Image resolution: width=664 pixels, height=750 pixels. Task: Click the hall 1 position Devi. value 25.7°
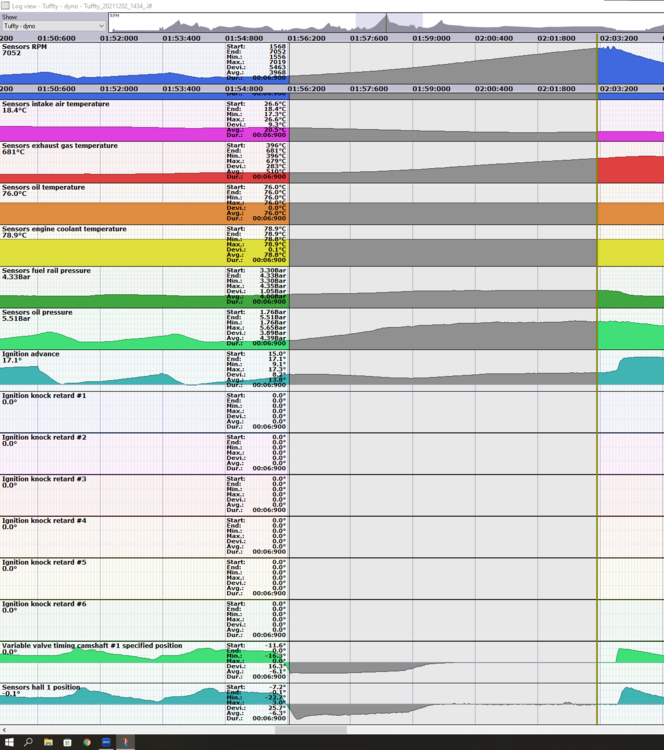[277, 707]
